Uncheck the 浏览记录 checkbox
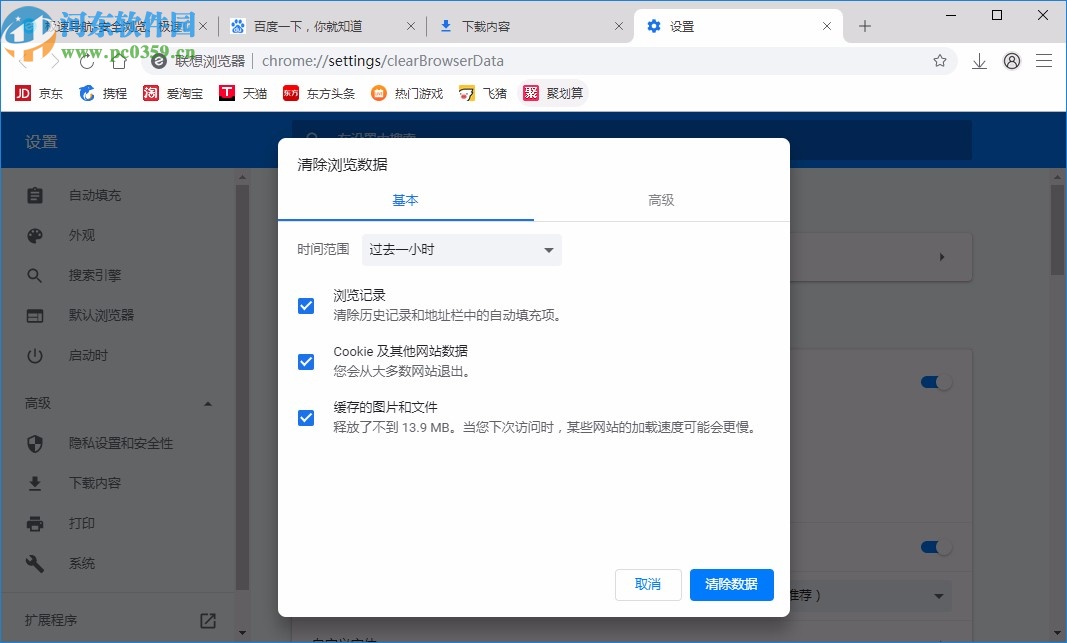Image resolution: width=1067 pixels, height=643 pixels. pyautogui.click(x=306, y=306)
